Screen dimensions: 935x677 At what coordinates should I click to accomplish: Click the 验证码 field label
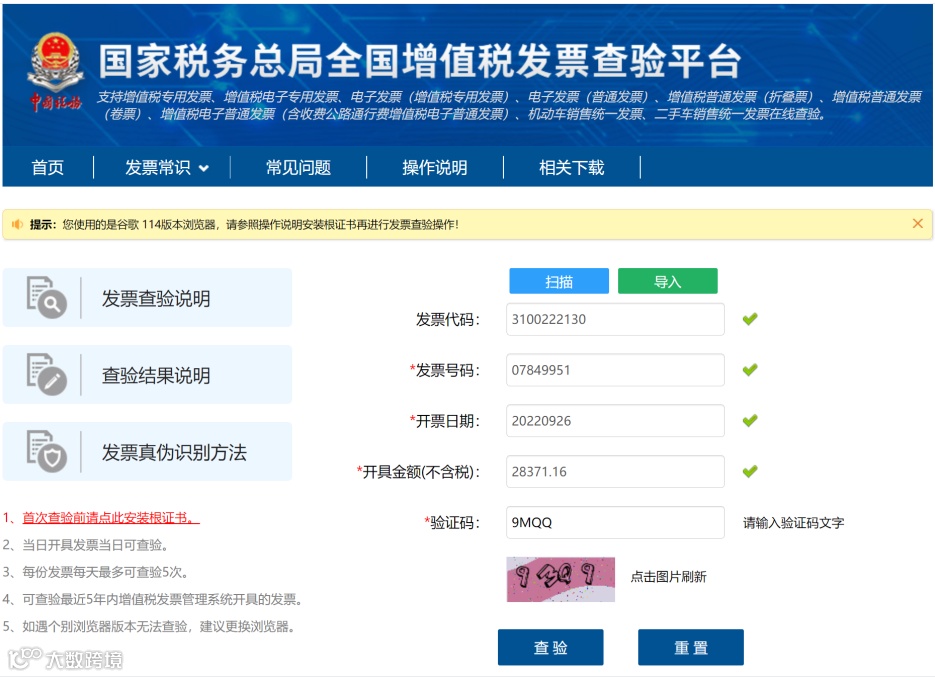coord(451,523)
